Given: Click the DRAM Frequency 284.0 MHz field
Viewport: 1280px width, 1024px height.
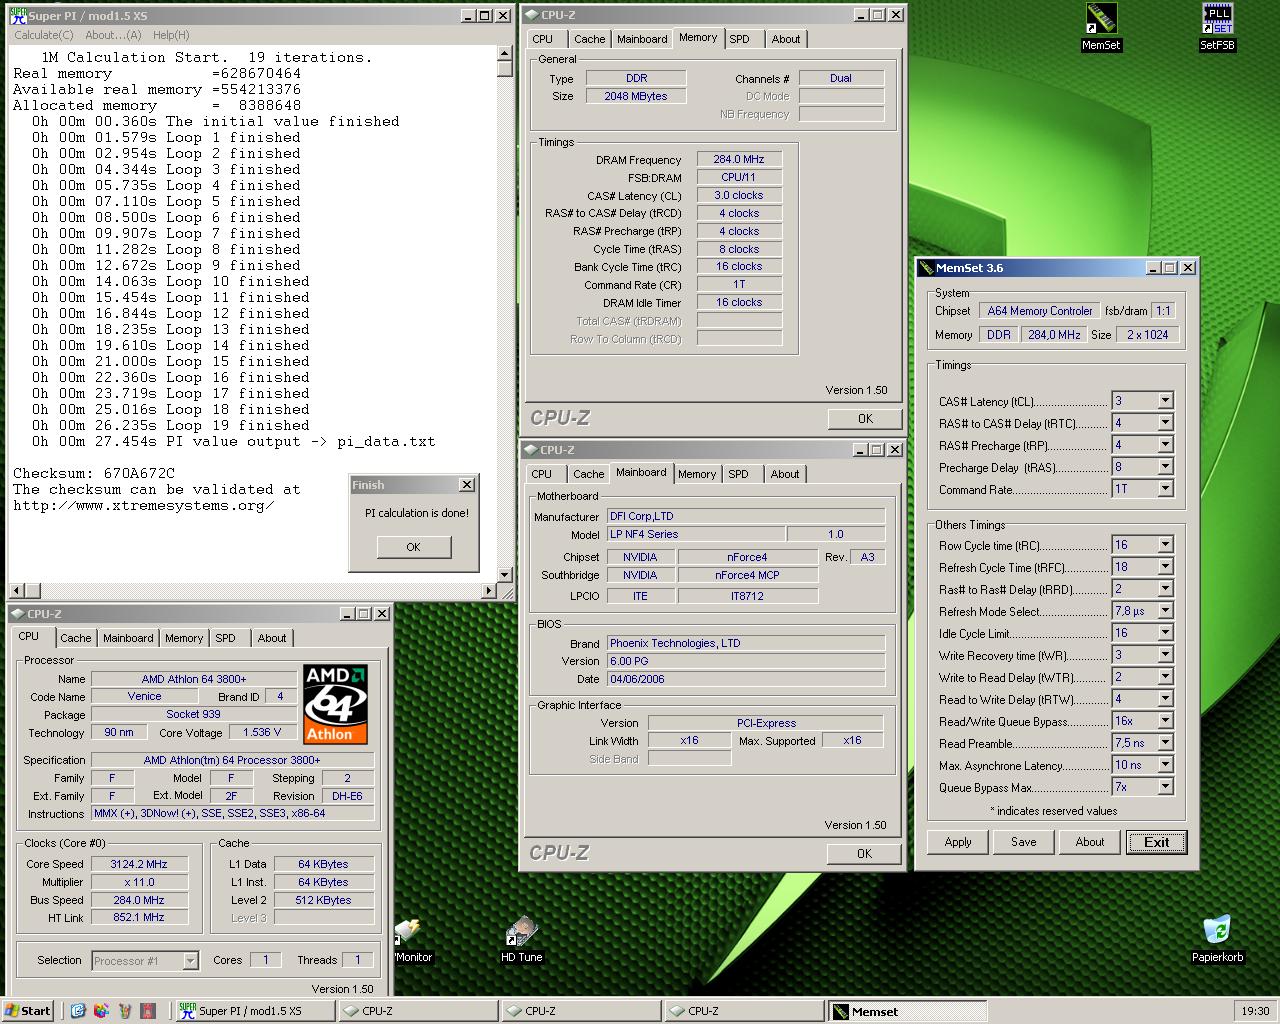Looking at the screenshot, I should 739,159.
